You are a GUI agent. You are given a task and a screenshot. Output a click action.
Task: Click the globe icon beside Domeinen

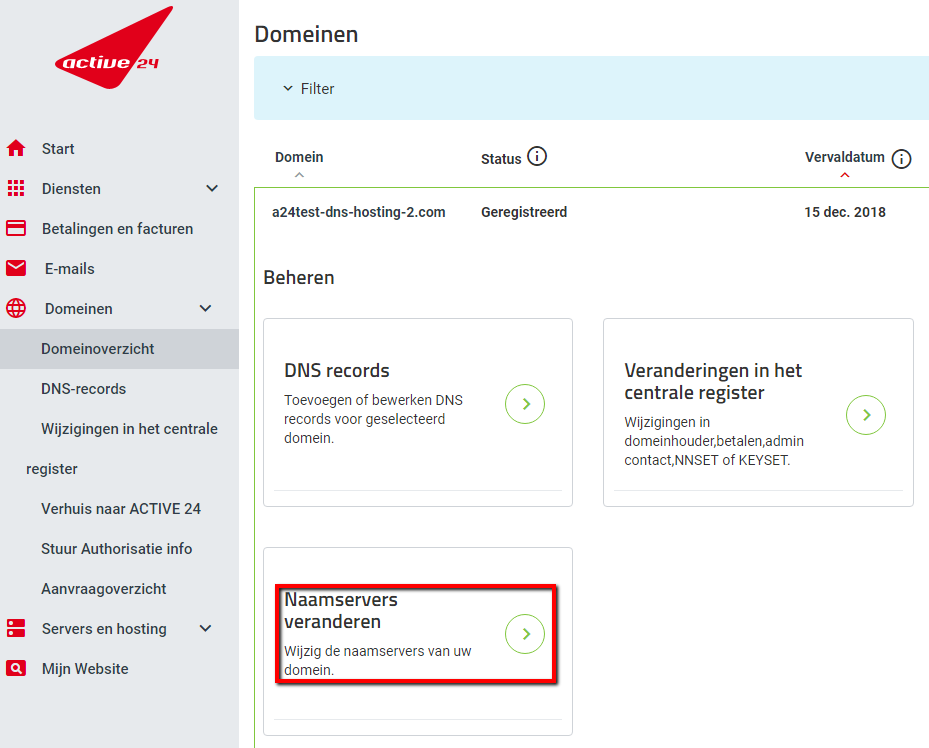pyautogui.click(x=16, y=308)
